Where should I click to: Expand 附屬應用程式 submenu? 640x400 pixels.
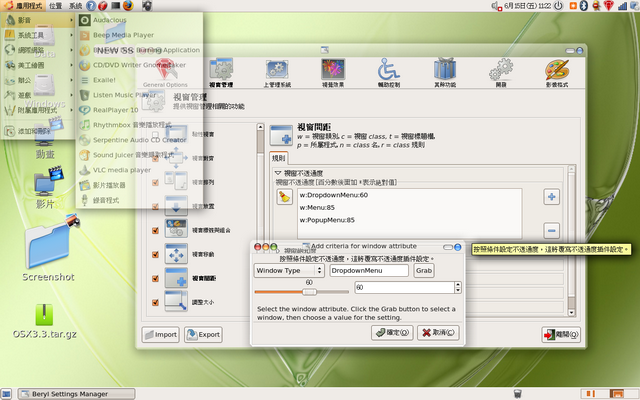tap(38, 110)
